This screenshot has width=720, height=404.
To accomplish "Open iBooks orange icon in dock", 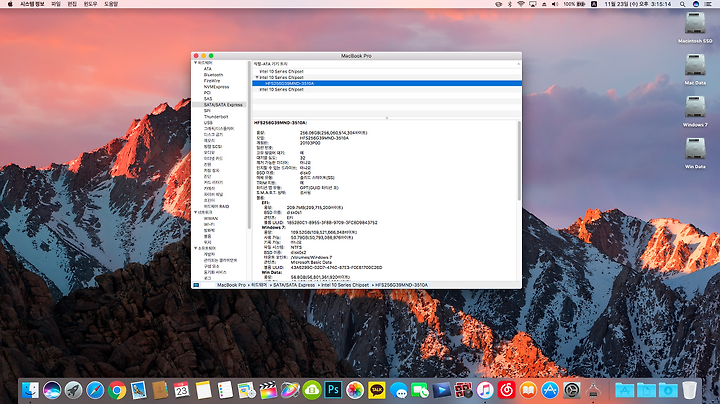I will (529, 390).
